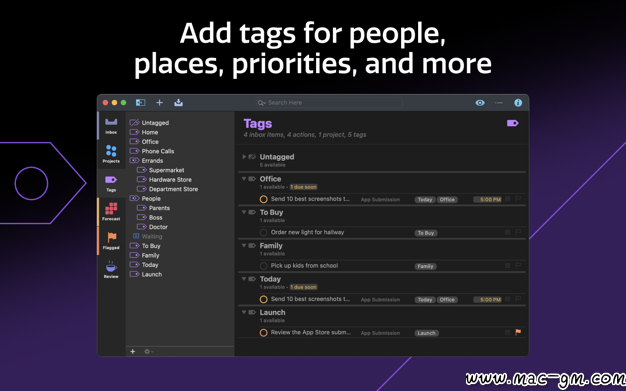626x391 pixels.
Task: Click the Clean Up inbox tray icon
Action: point(178,103)
